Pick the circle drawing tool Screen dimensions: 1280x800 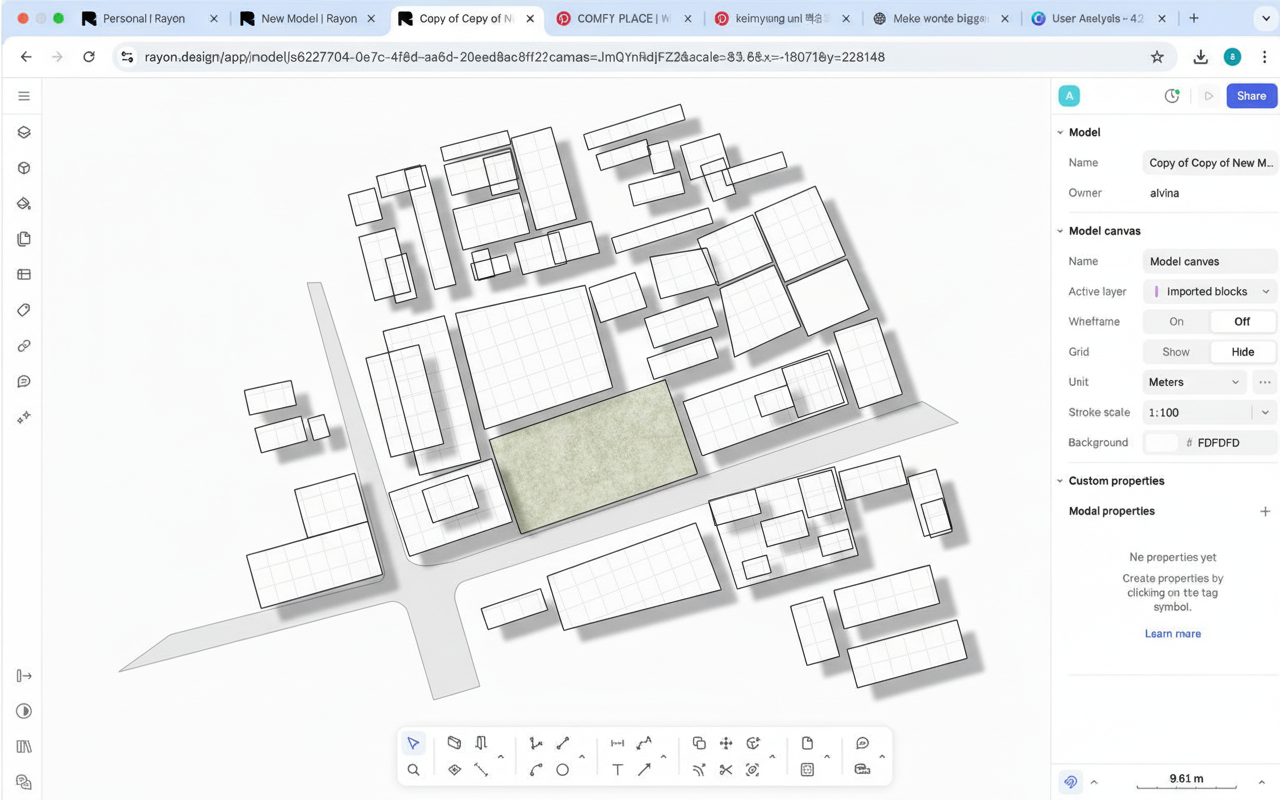click(562, 770)
